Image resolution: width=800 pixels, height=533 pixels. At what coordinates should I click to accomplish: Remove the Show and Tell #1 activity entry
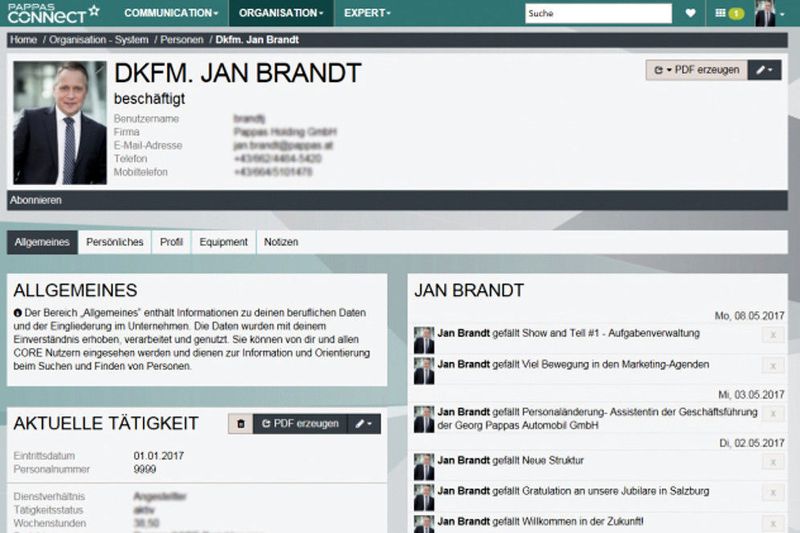click(x=773, y=335)
